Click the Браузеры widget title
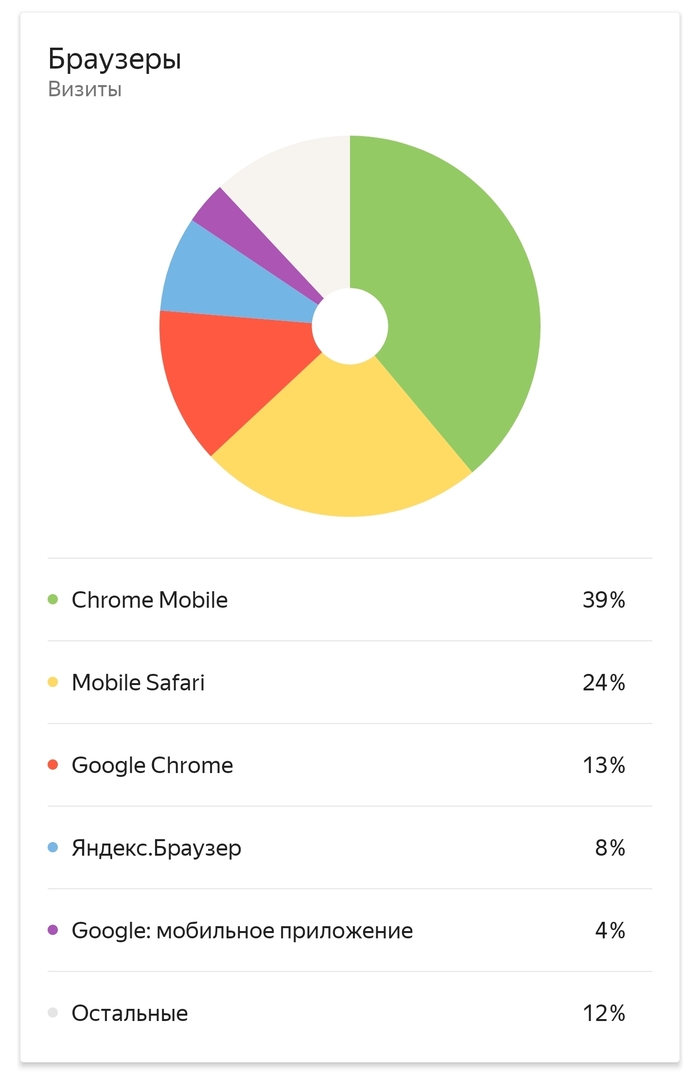Screen dimensions: 700x1074 click(115, 60)
